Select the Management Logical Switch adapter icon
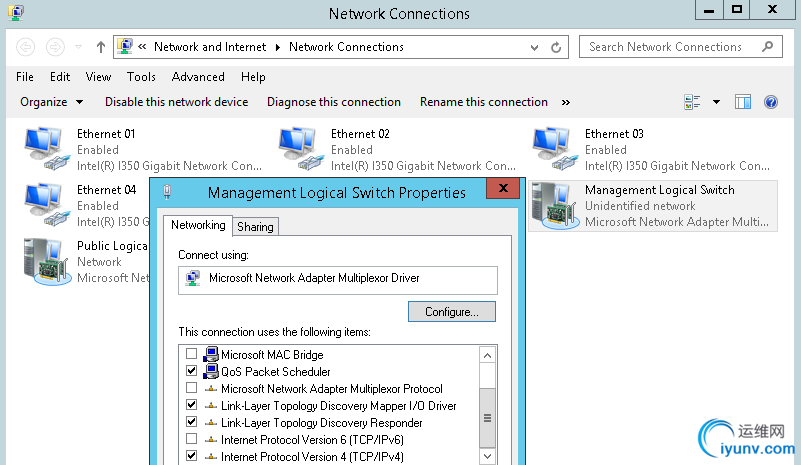801x465 pixels. coord(556,206)
